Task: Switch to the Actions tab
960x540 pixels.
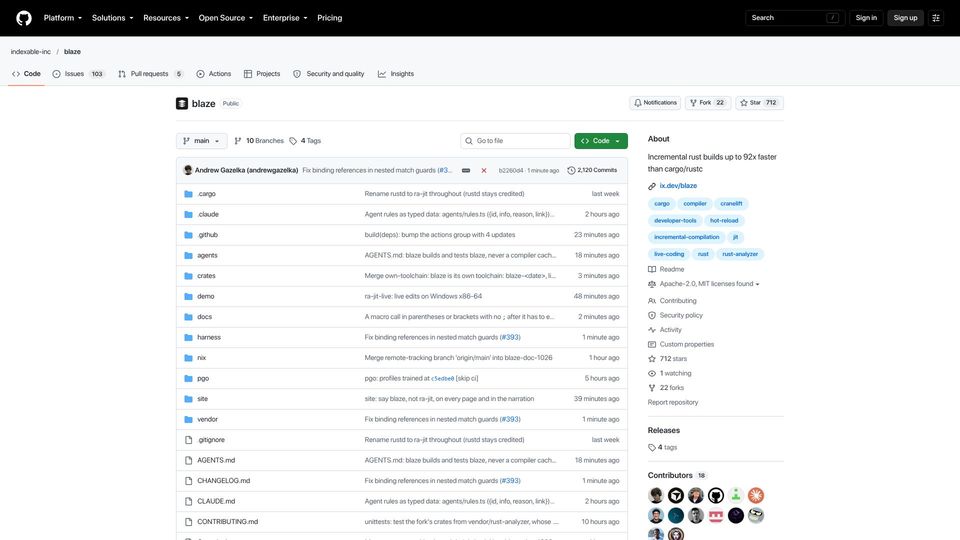Action: click(x=214, y=73)
